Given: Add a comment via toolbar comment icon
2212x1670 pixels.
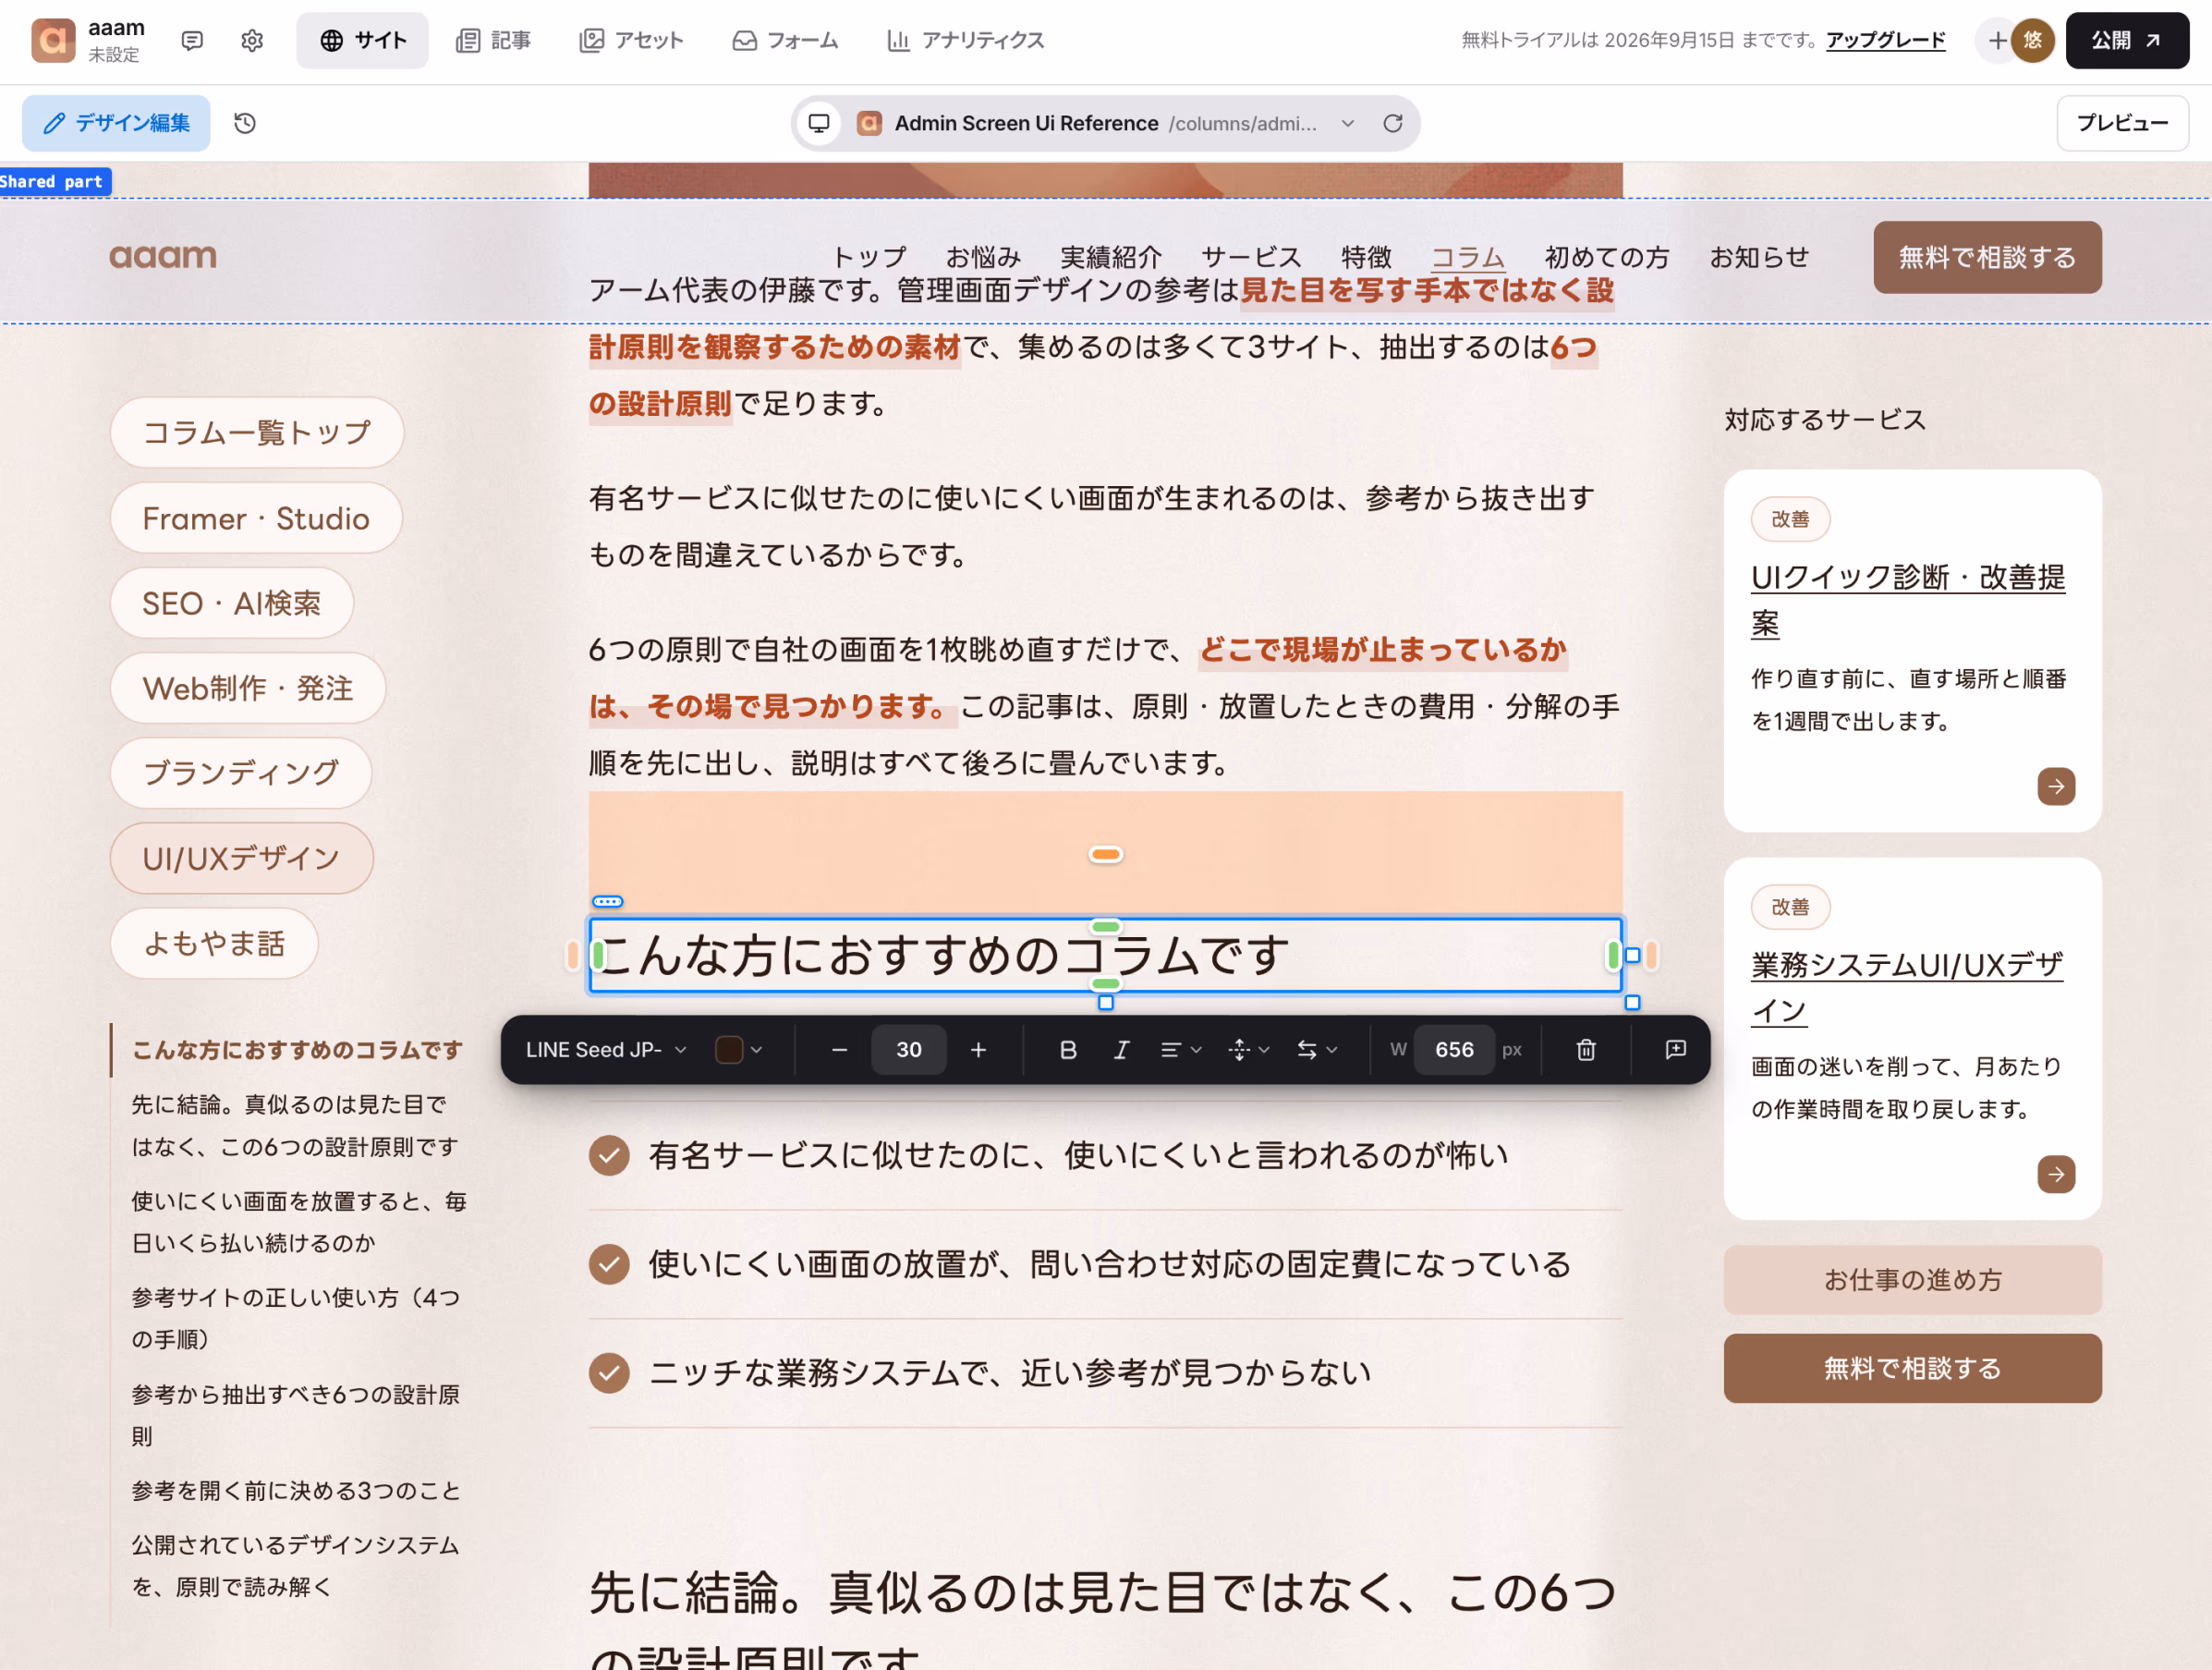Looking at the screenshot, I should [x=1676, y=1050].
